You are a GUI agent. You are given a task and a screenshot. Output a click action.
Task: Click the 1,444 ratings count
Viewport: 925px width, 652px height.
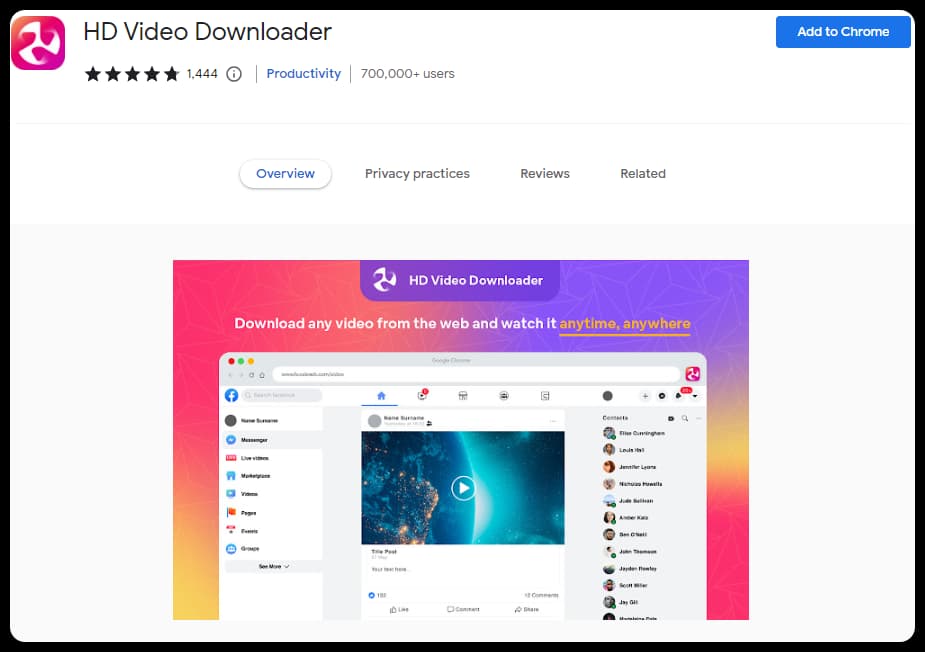[x=202, y=74]
